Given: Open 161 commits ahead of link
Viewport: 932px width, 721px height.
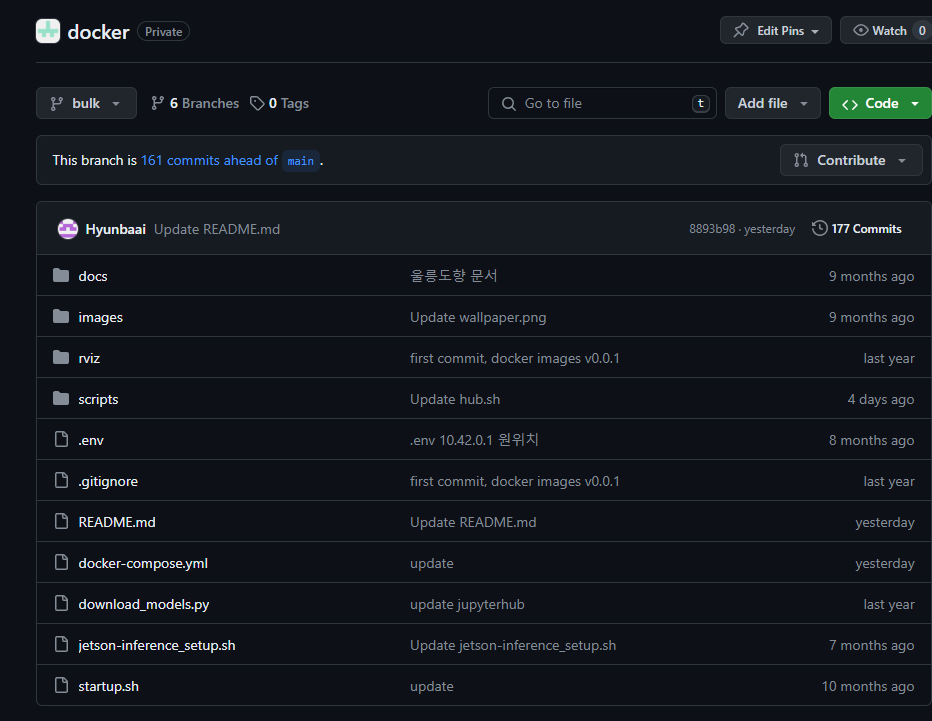Looking at the screenshot, I should 209,160.
